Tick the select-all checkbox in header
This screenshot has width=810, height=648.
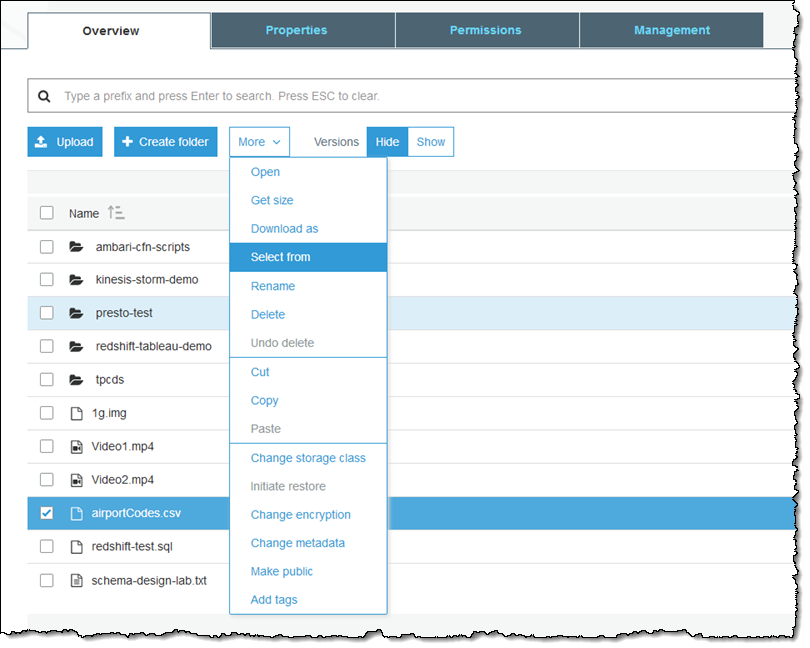pos(47,213)
